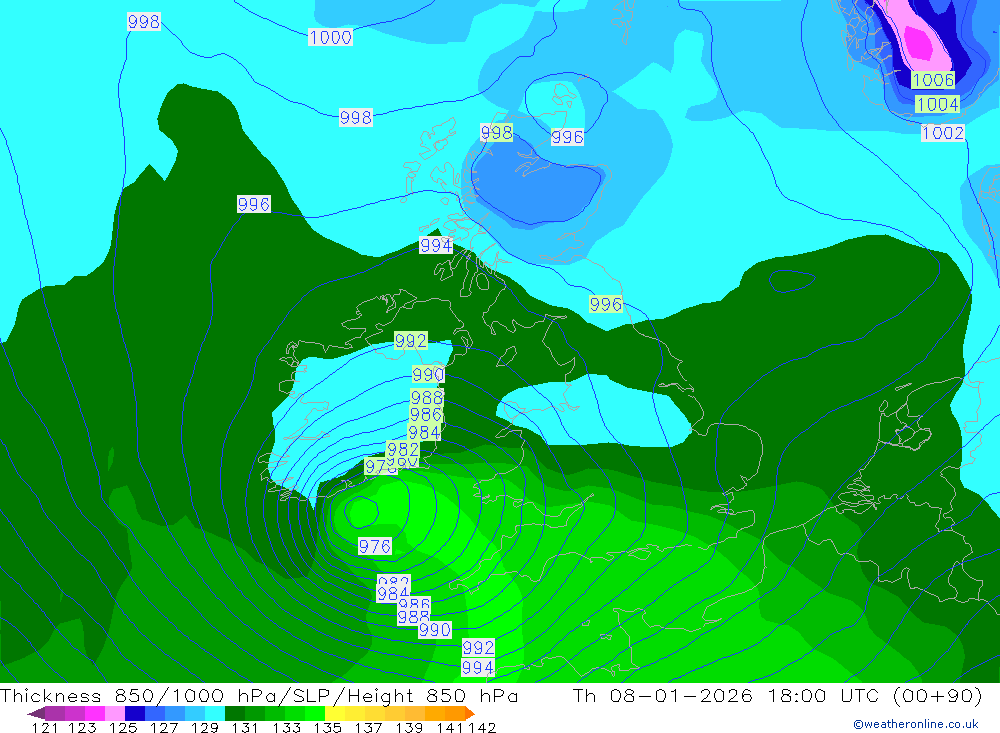Screen dimensions: 1000x733
Task: Click the 986 label with green background
Action: point(425,415)
